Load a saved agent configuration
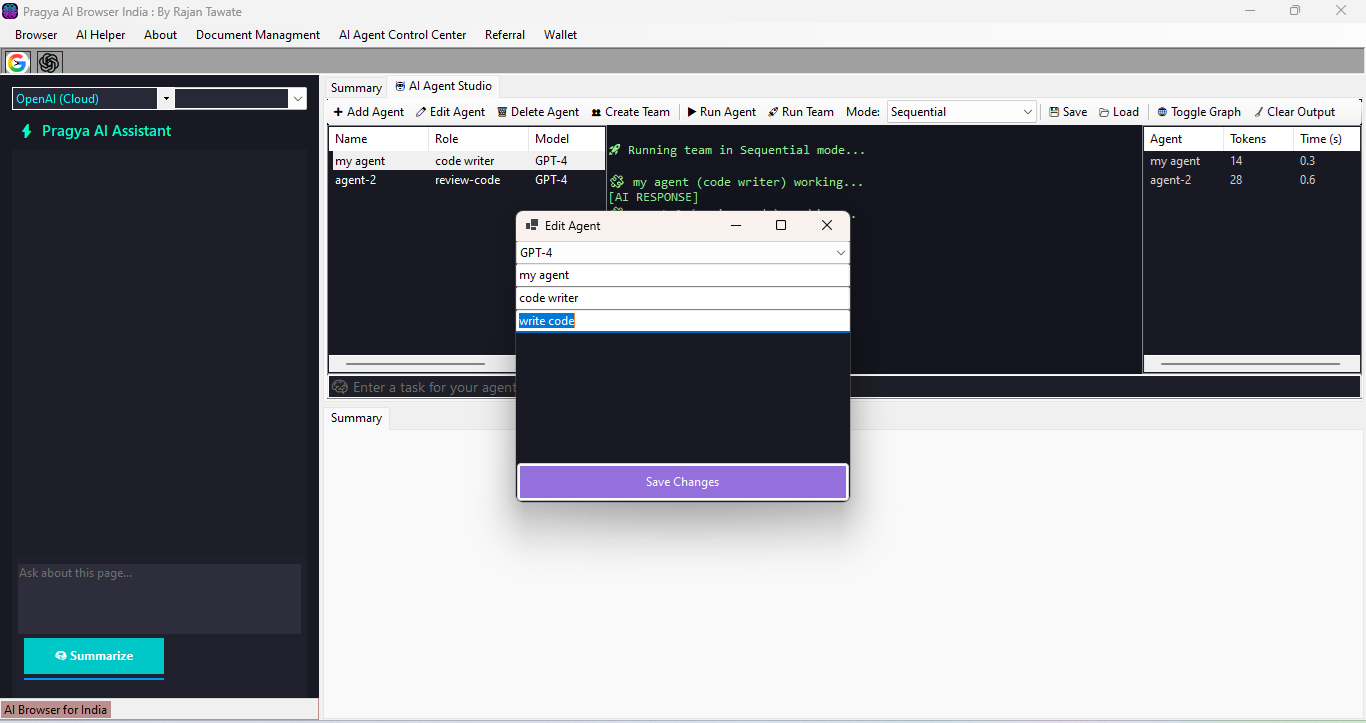This screenshot has height=723, width=1366. click(1119, 112)
